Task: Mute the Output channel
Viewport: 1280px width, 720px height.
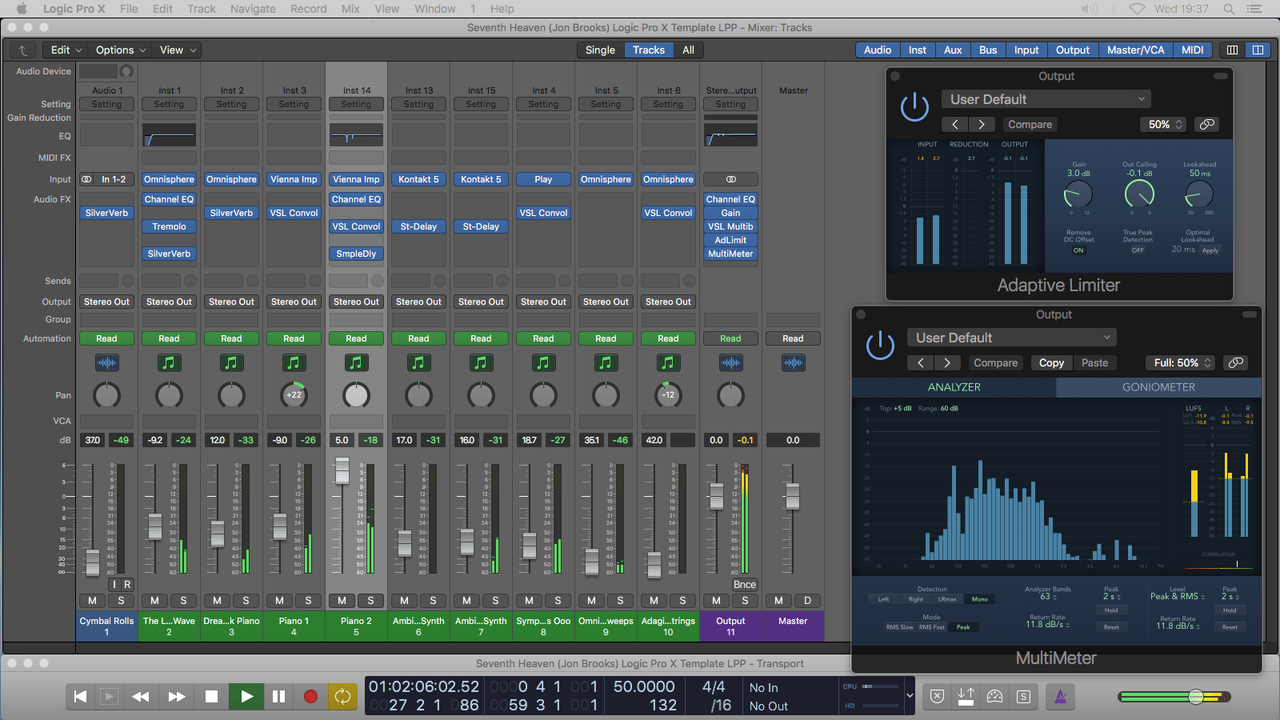Action: [717, 600]
